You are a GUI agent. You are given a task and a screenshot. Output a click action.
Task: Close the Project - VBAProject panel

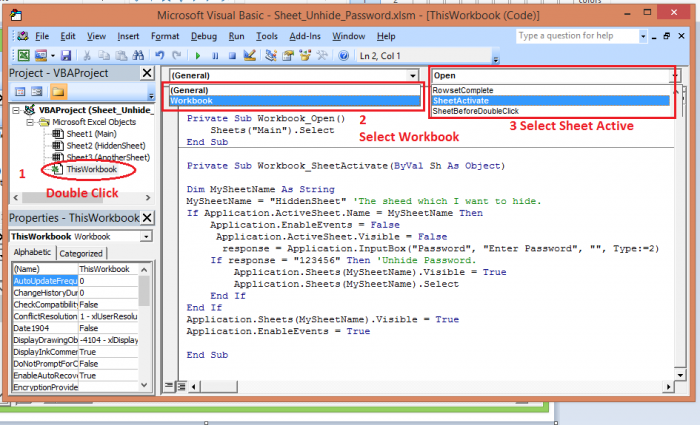[x=146, y=74]
